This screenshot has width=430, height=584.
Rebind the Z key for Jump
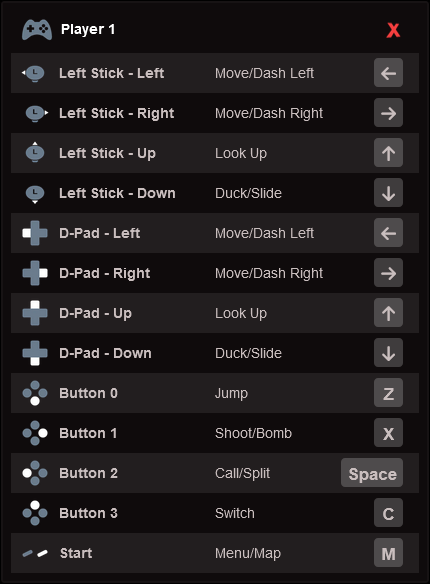click(388, 393)
